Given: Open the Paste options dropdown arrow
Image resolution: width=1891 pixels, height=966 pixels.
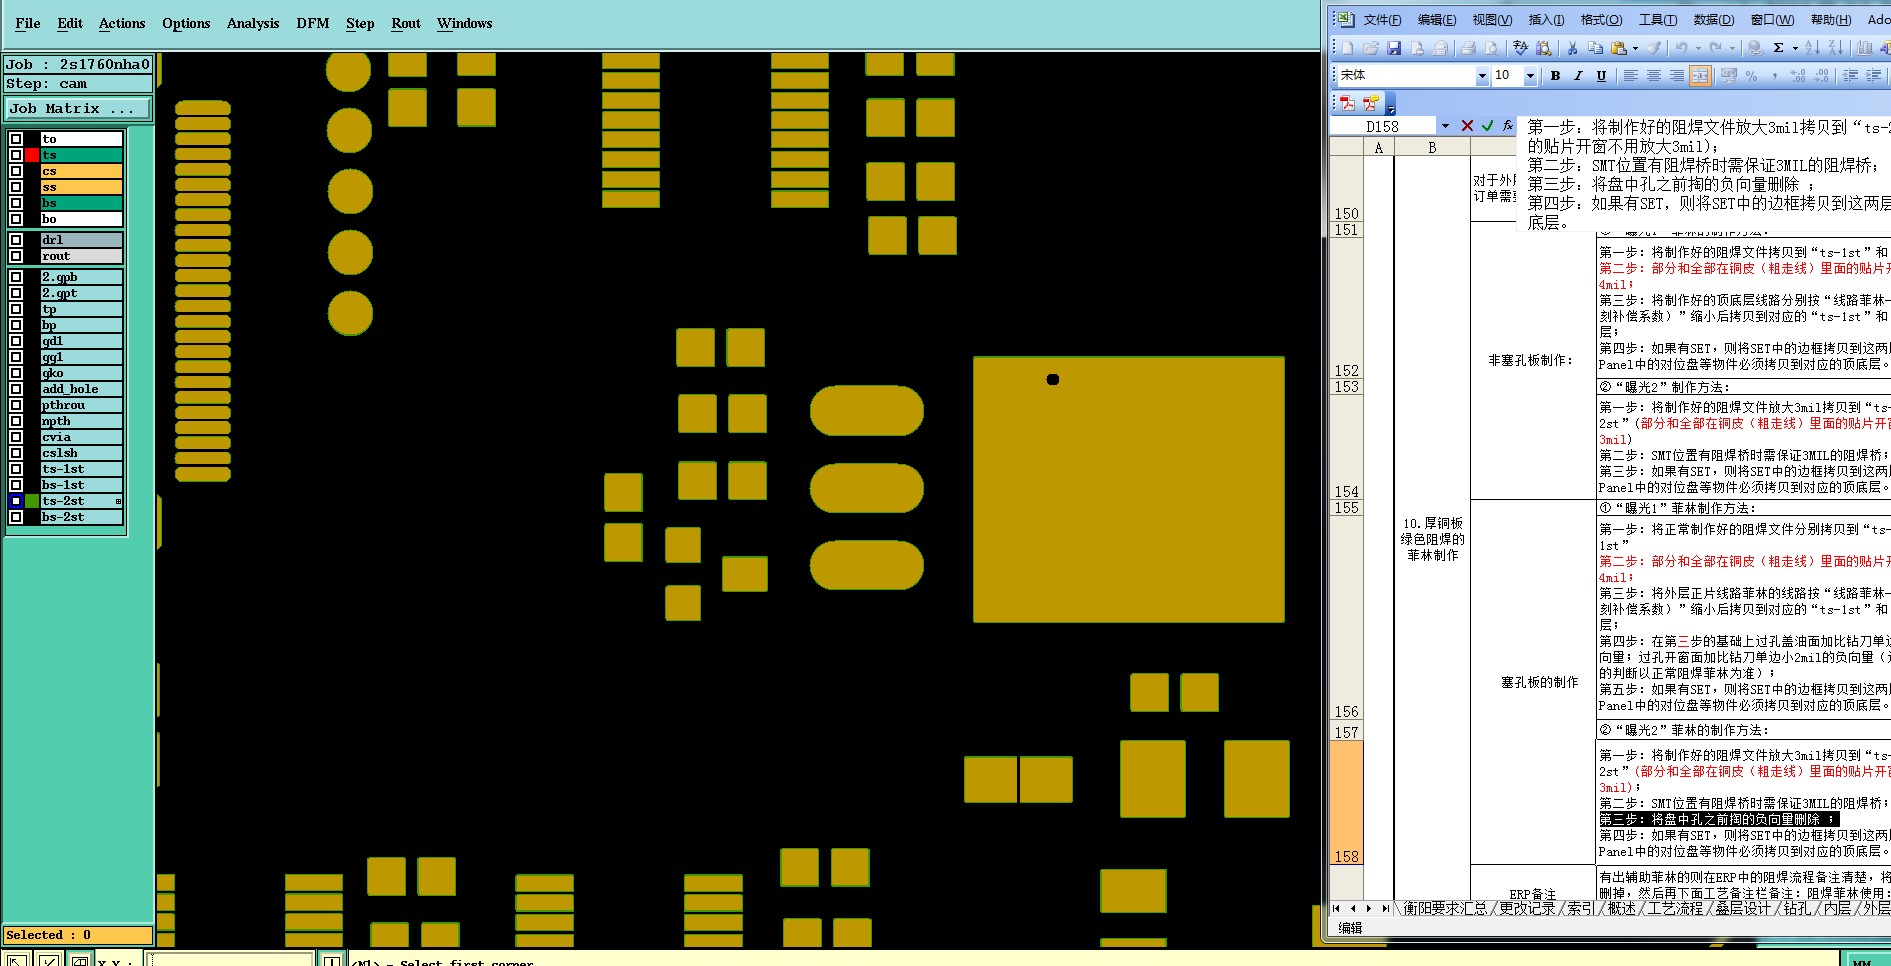Looking at the screenshot, I should click(x=1636, y=48).
